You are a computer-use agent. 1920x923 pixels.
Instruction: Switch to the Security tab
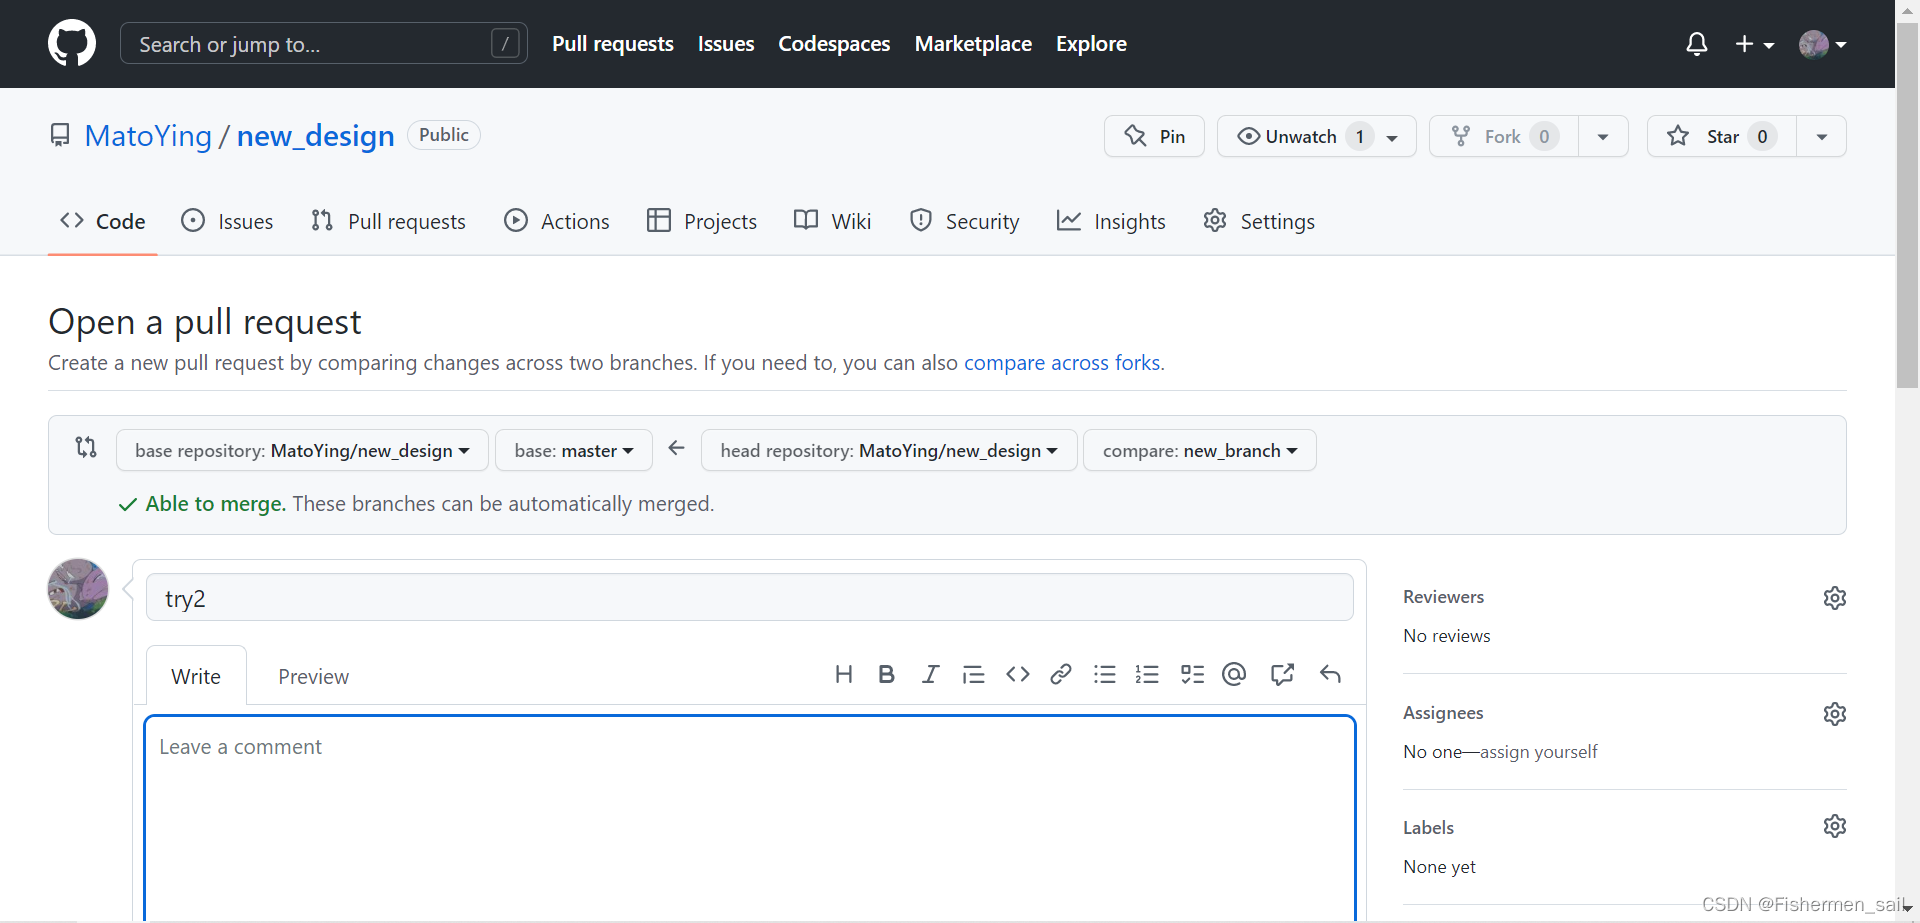pos(965,221)
